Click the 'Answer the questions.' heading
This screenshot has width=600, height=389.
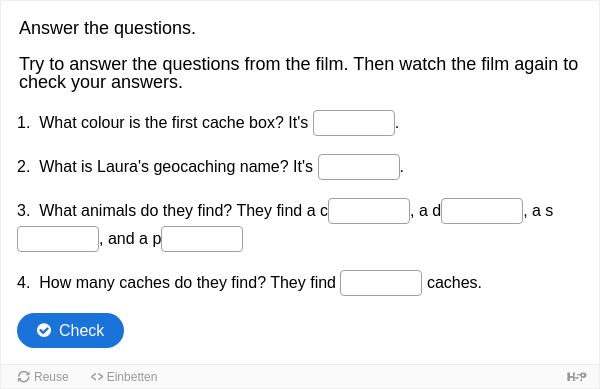[107, 28]
